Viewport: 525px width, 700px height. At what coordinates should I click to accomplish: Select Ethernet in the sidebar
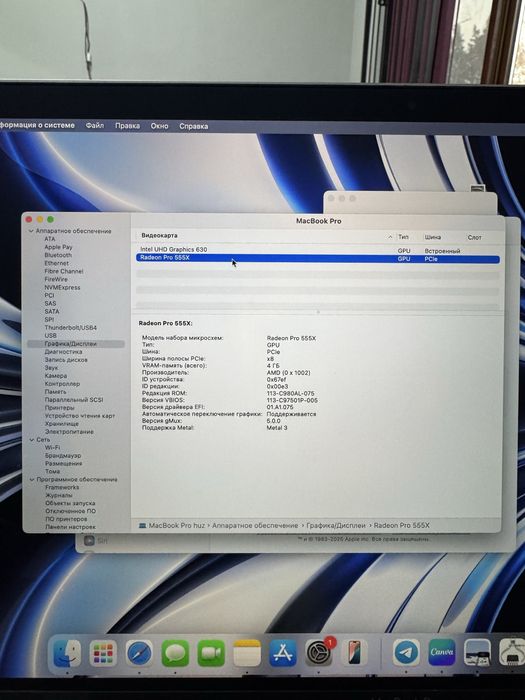(x=57, y=263)
